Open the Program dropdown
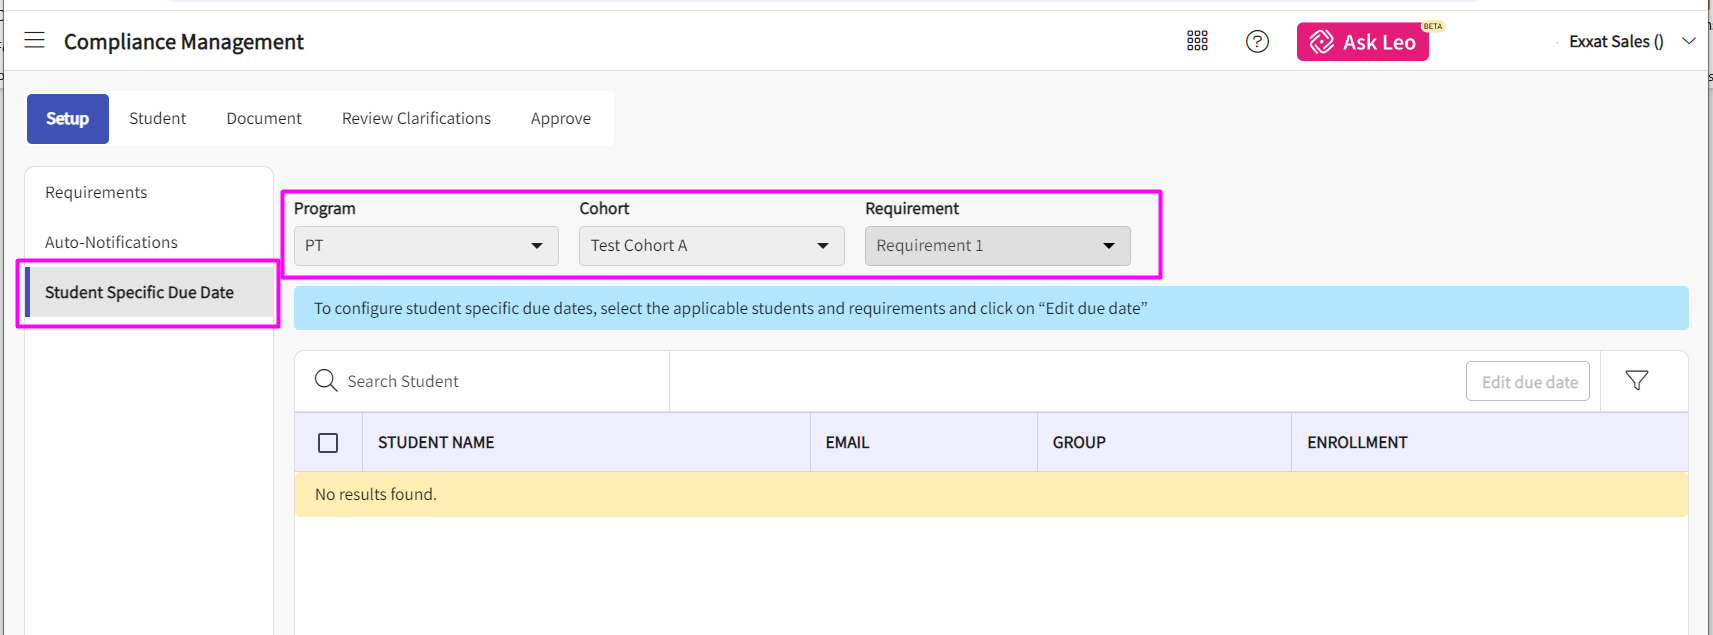 point(425,246)
